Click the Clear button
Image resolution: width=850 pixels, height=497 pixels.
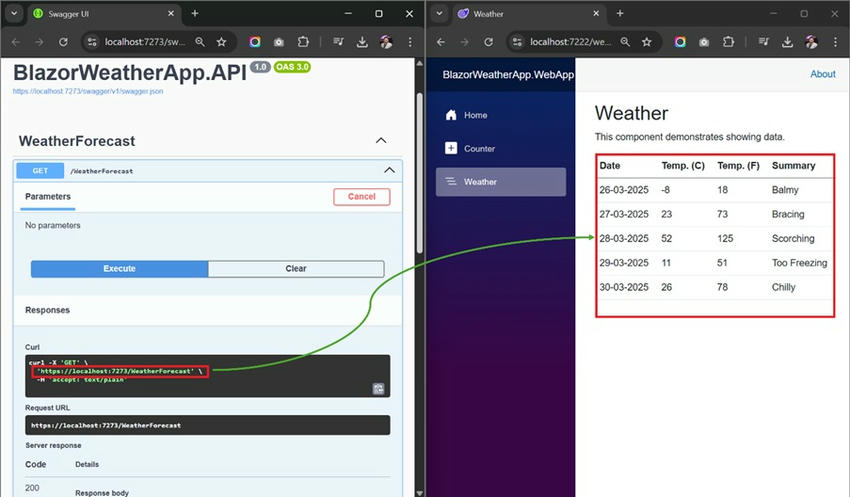coord(296,269)
